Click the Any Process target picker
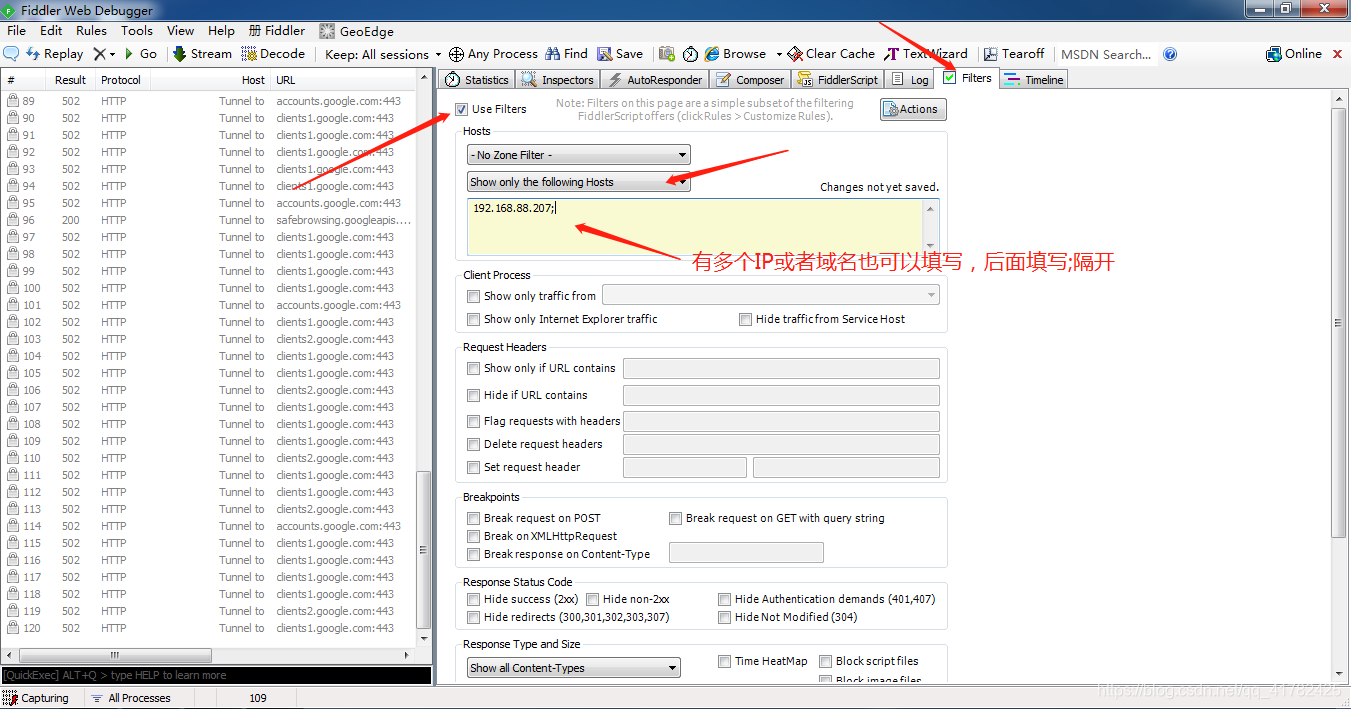 click(493, 54)
